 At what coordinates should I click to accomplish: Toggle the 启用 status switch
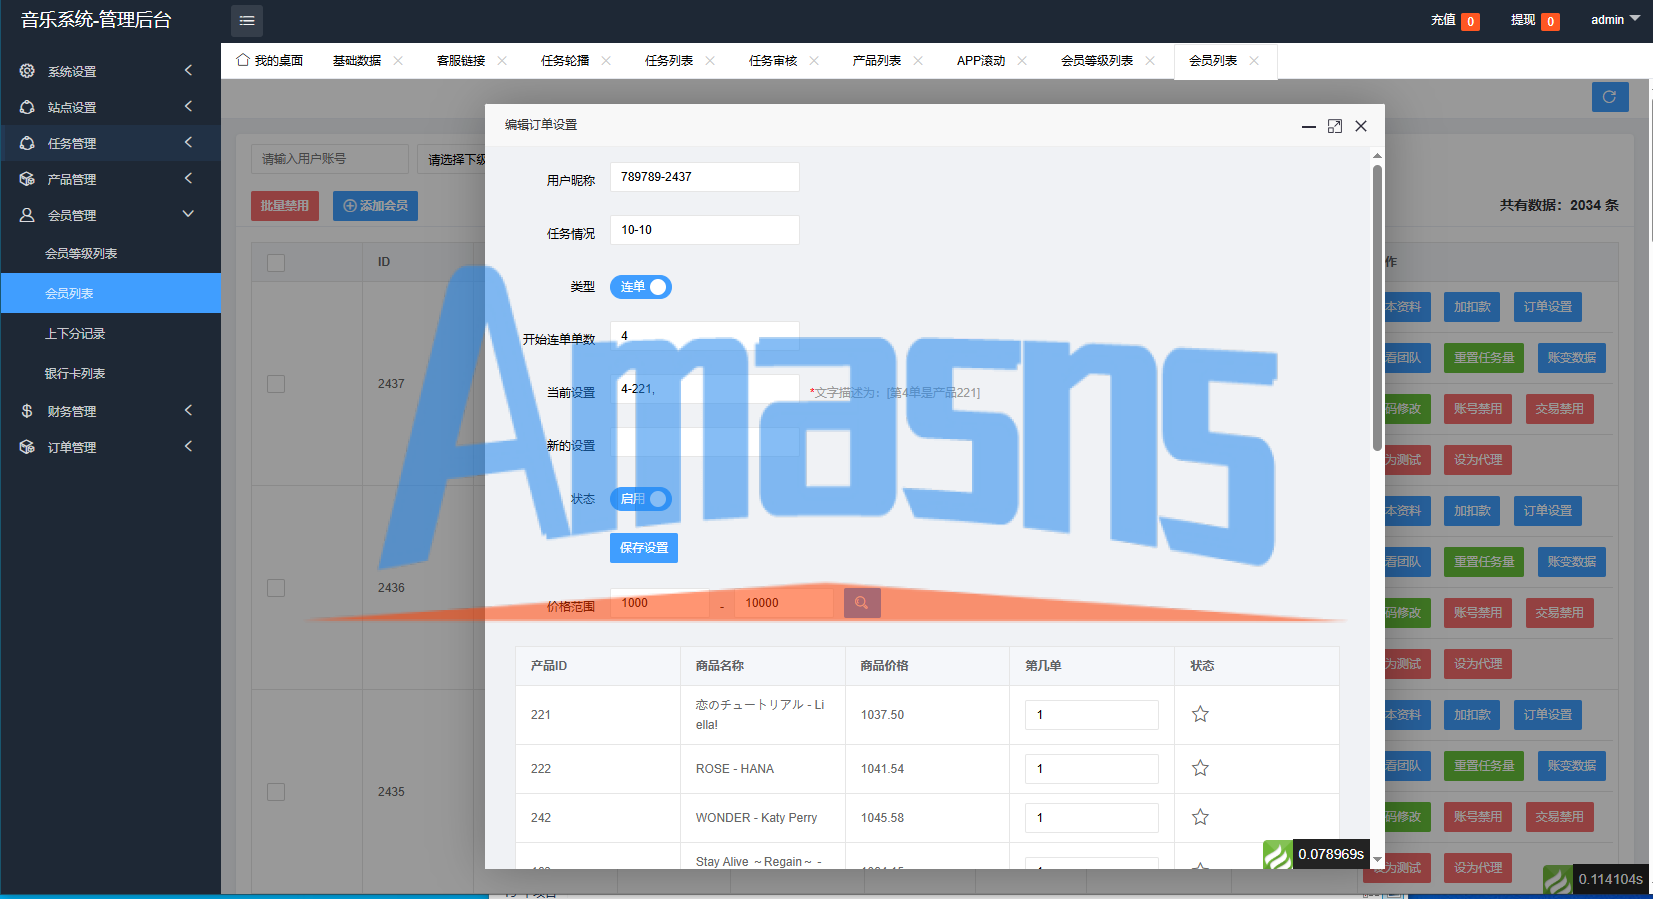(641, 499)
